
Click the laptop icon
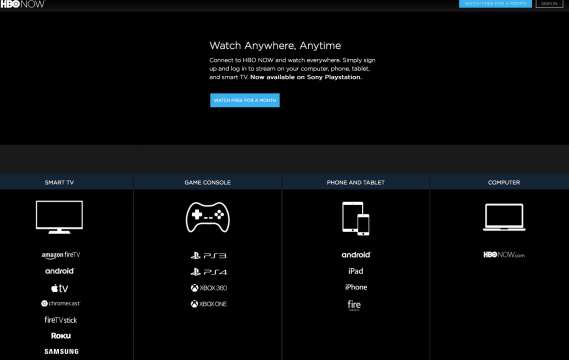504,217
